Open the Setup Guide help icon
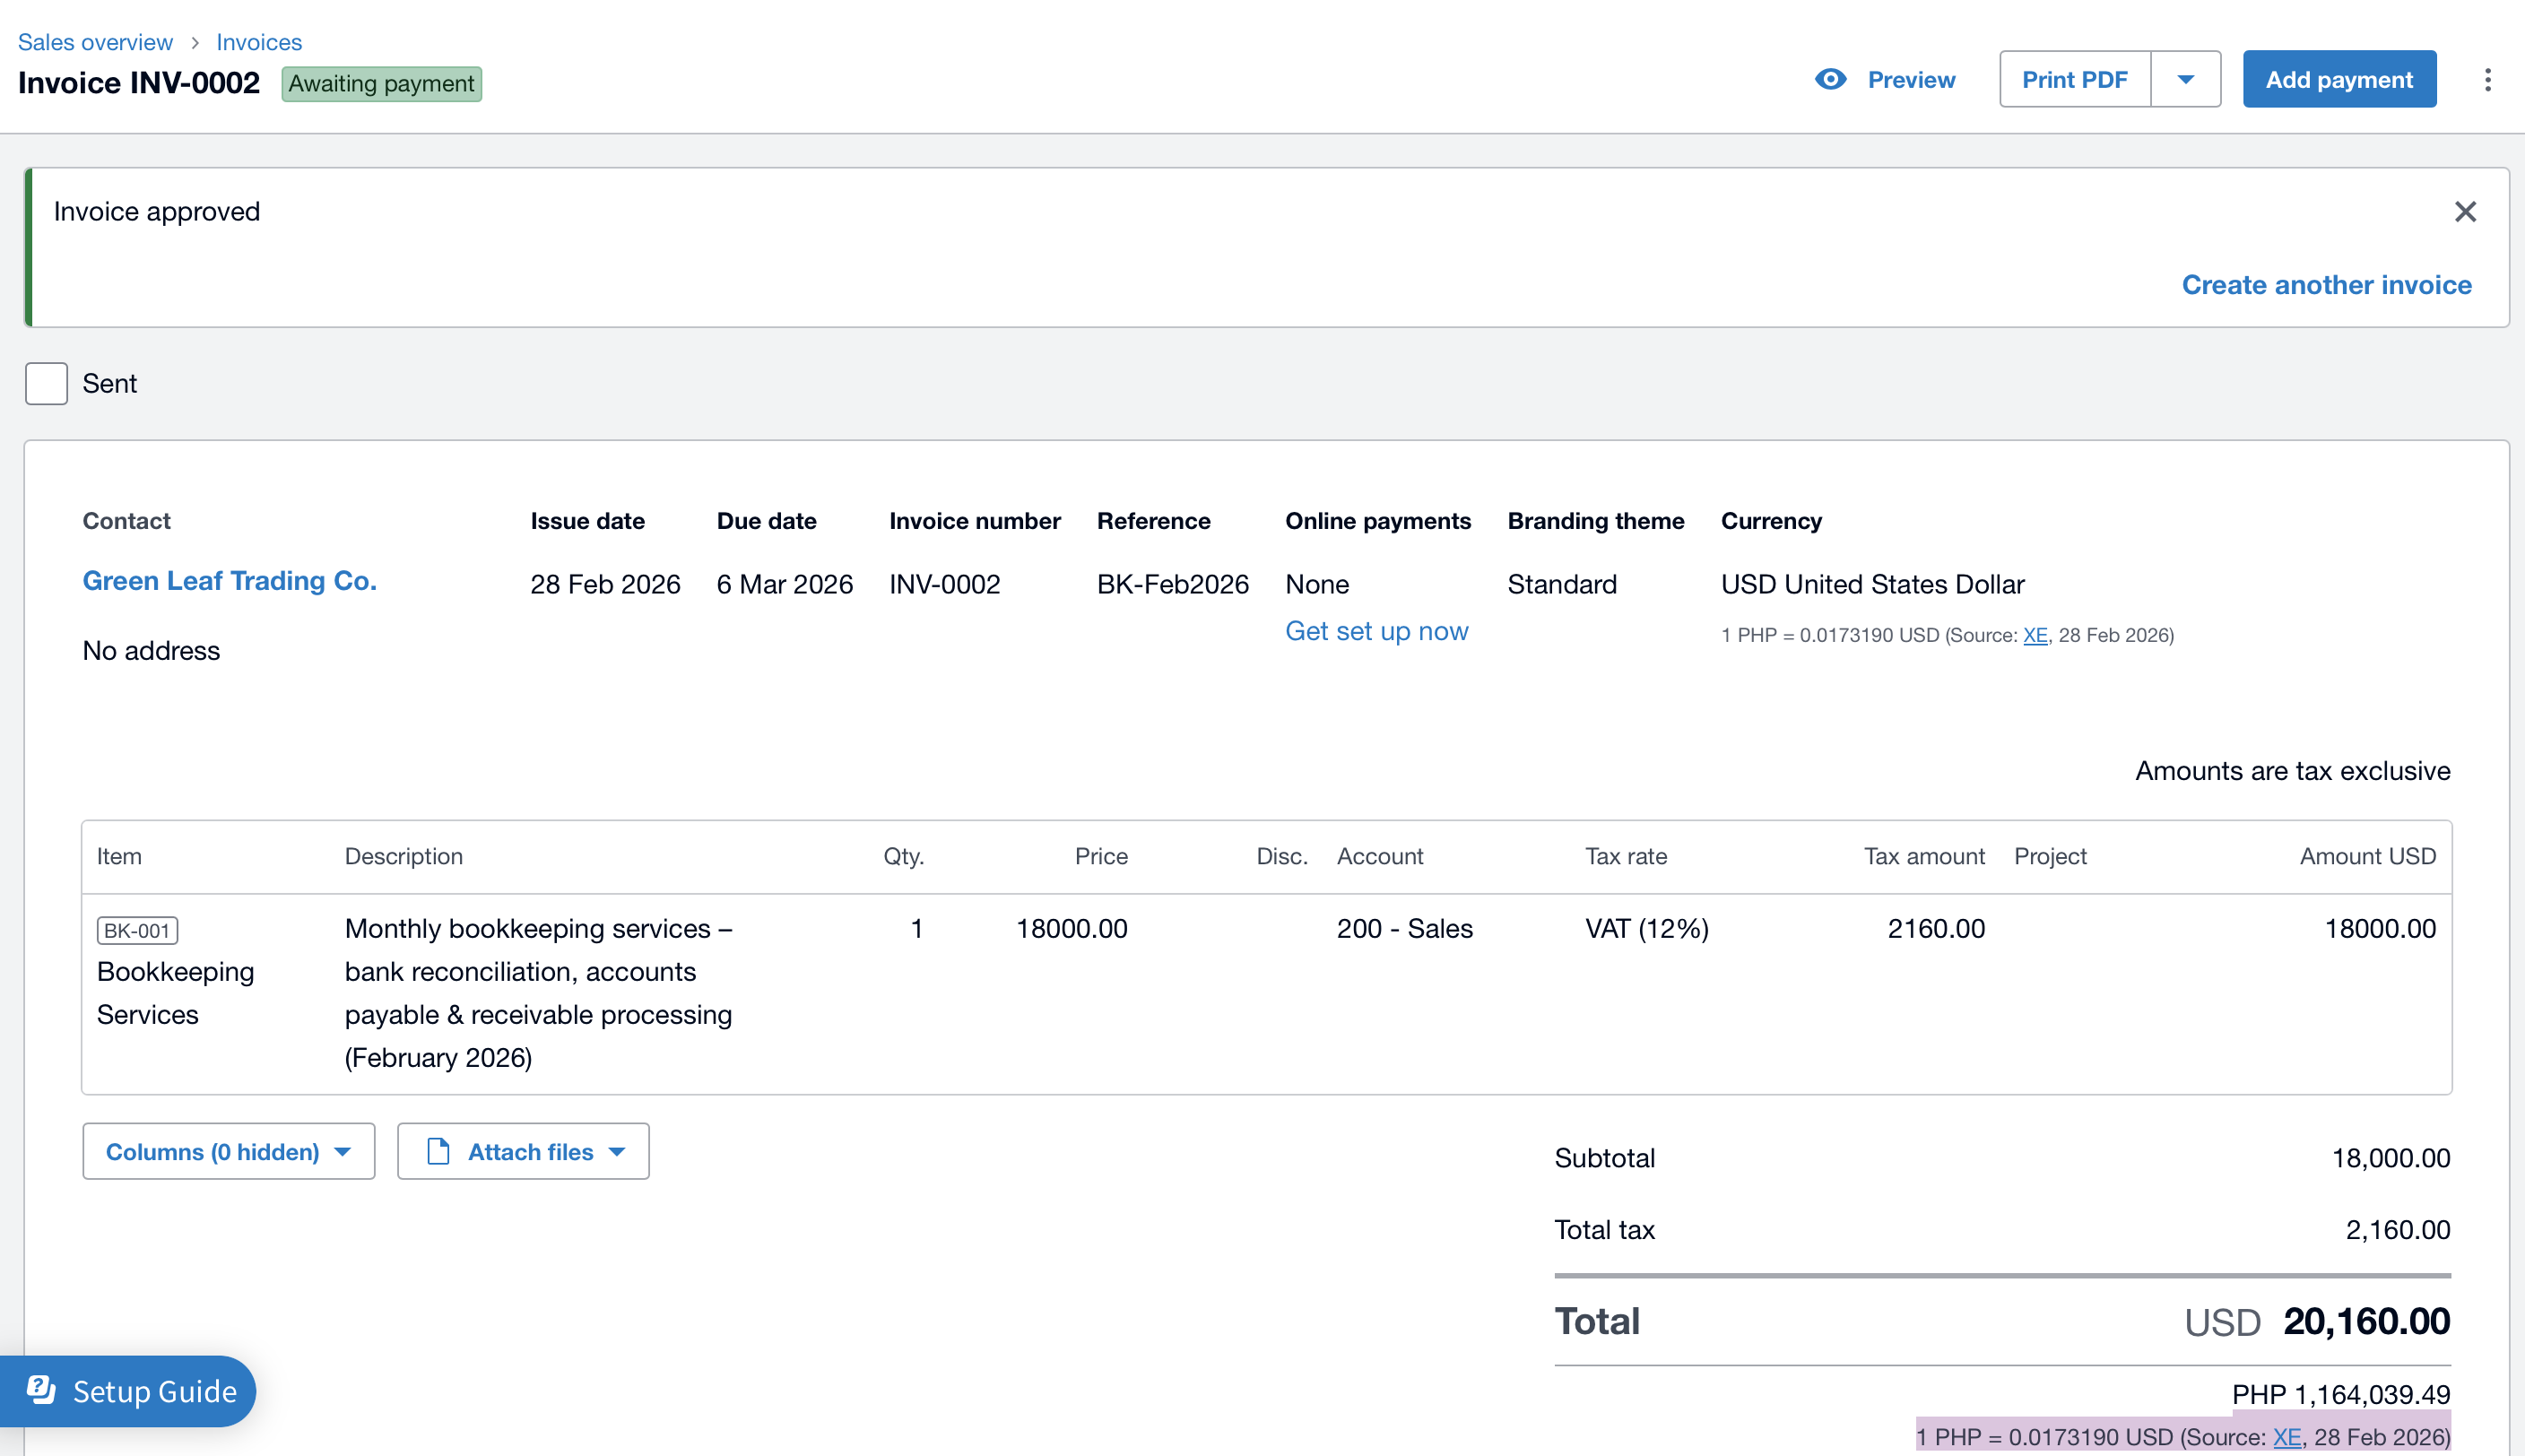 coord(41,1390)
